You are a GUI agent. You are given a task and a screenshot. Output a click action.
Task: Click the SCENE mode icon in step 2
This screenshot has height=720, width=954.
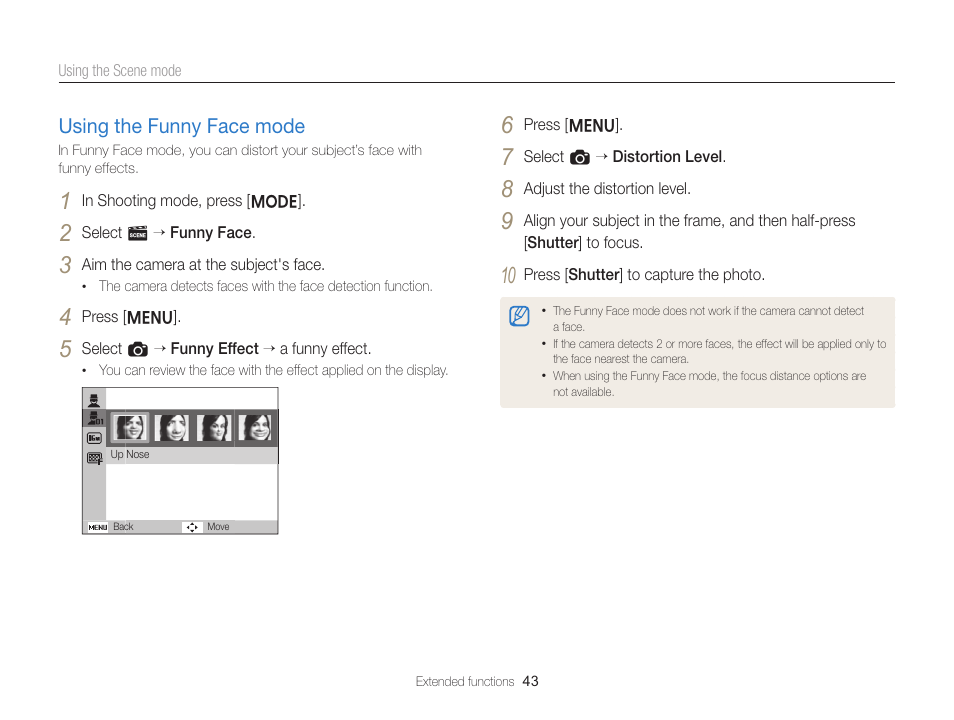click(x=138, y=233)
